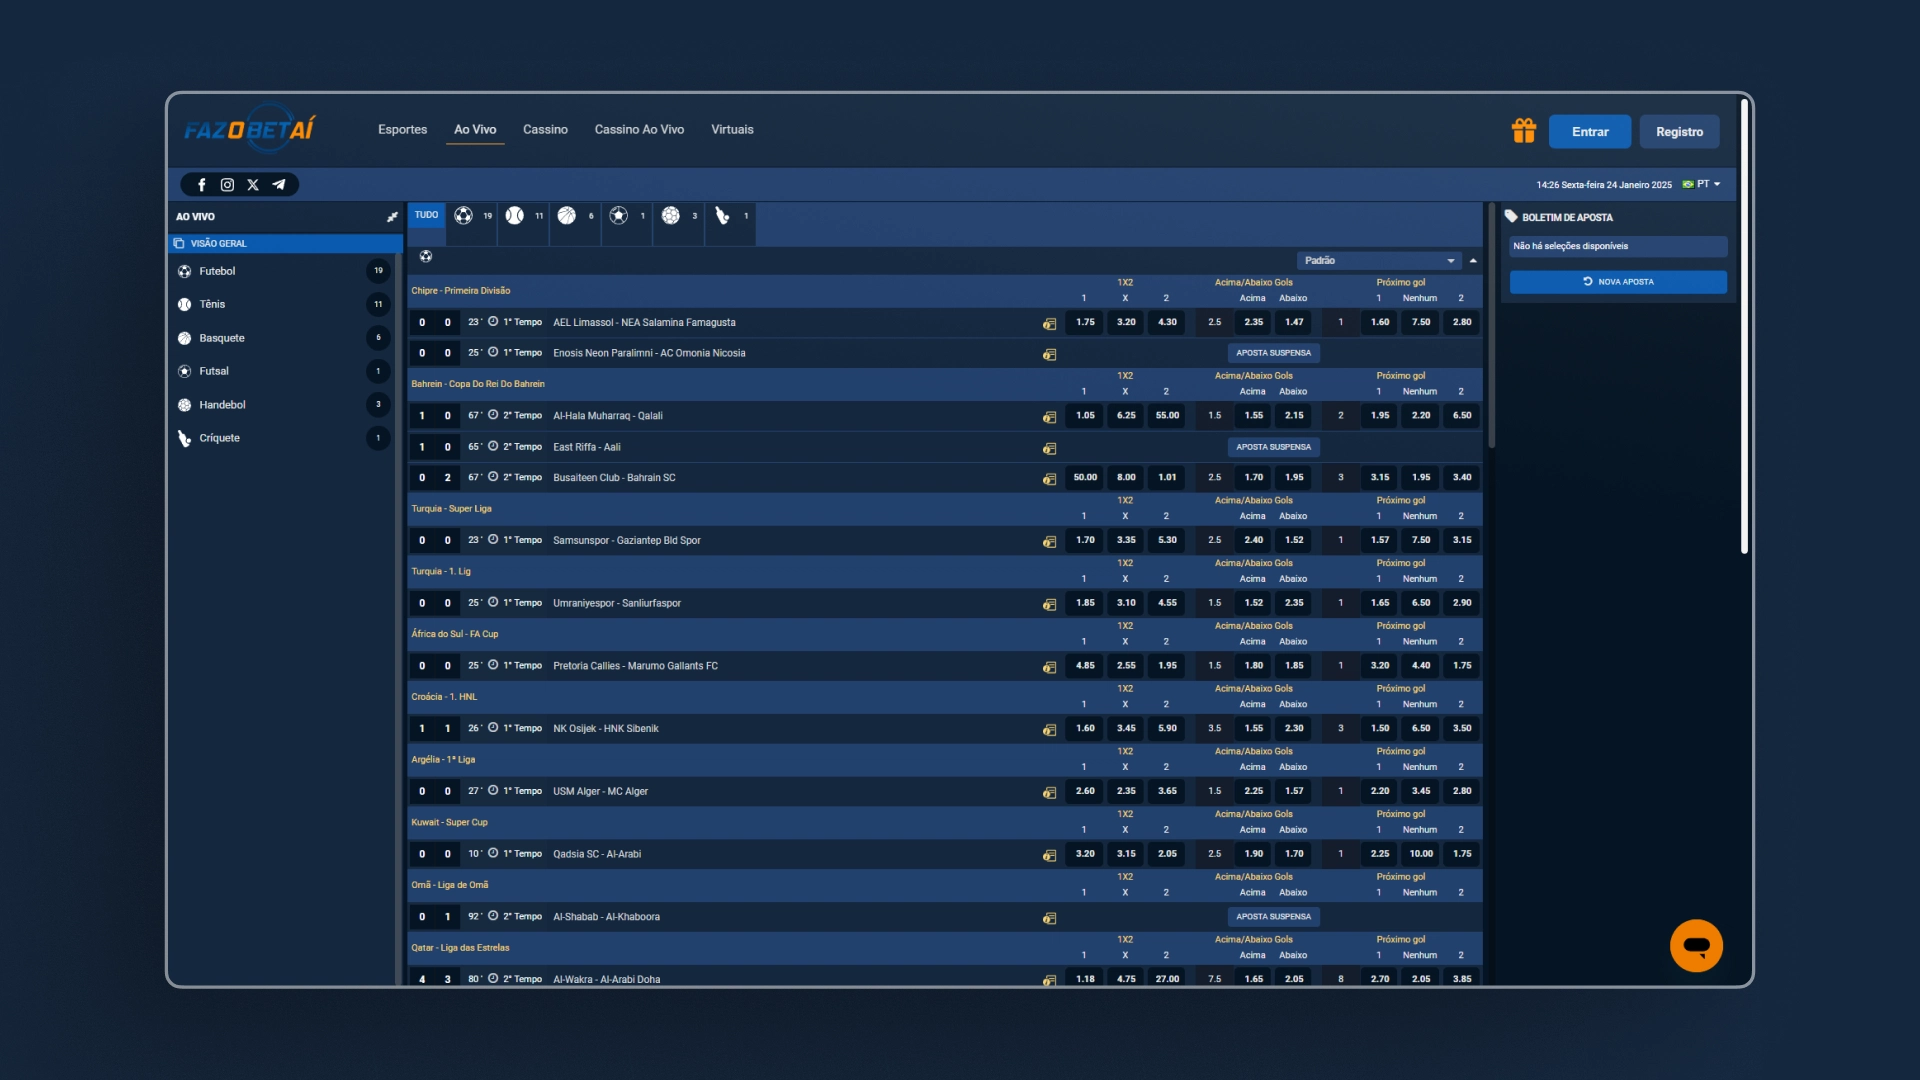Open stats icon for East Riffa - Aali

pos(1049,448)
